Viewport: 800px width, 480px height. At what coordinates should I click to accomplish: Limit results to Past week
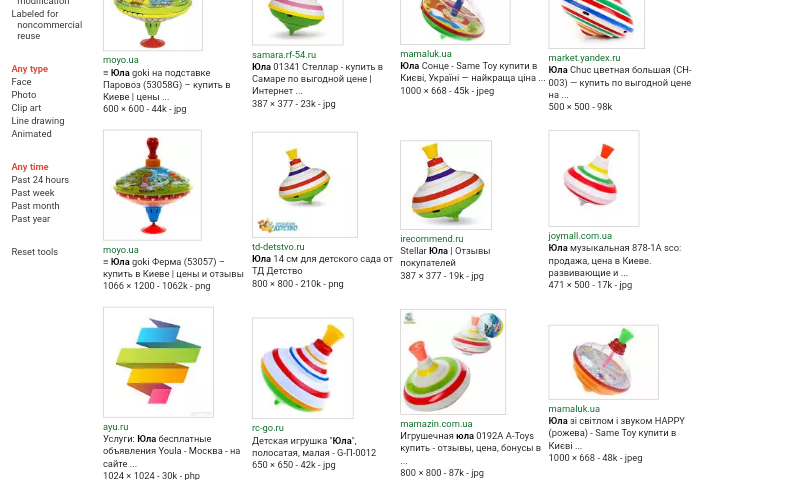(33, 193)
